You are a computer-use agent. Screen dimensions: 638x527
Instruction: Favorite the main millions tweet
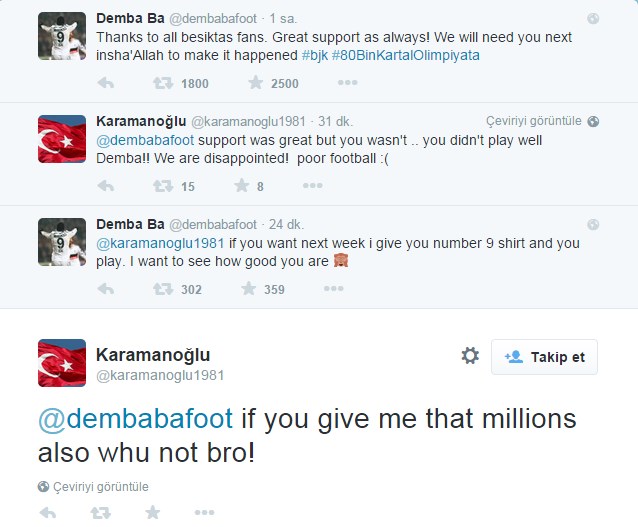pyautogui.click(x=153, y=512)
